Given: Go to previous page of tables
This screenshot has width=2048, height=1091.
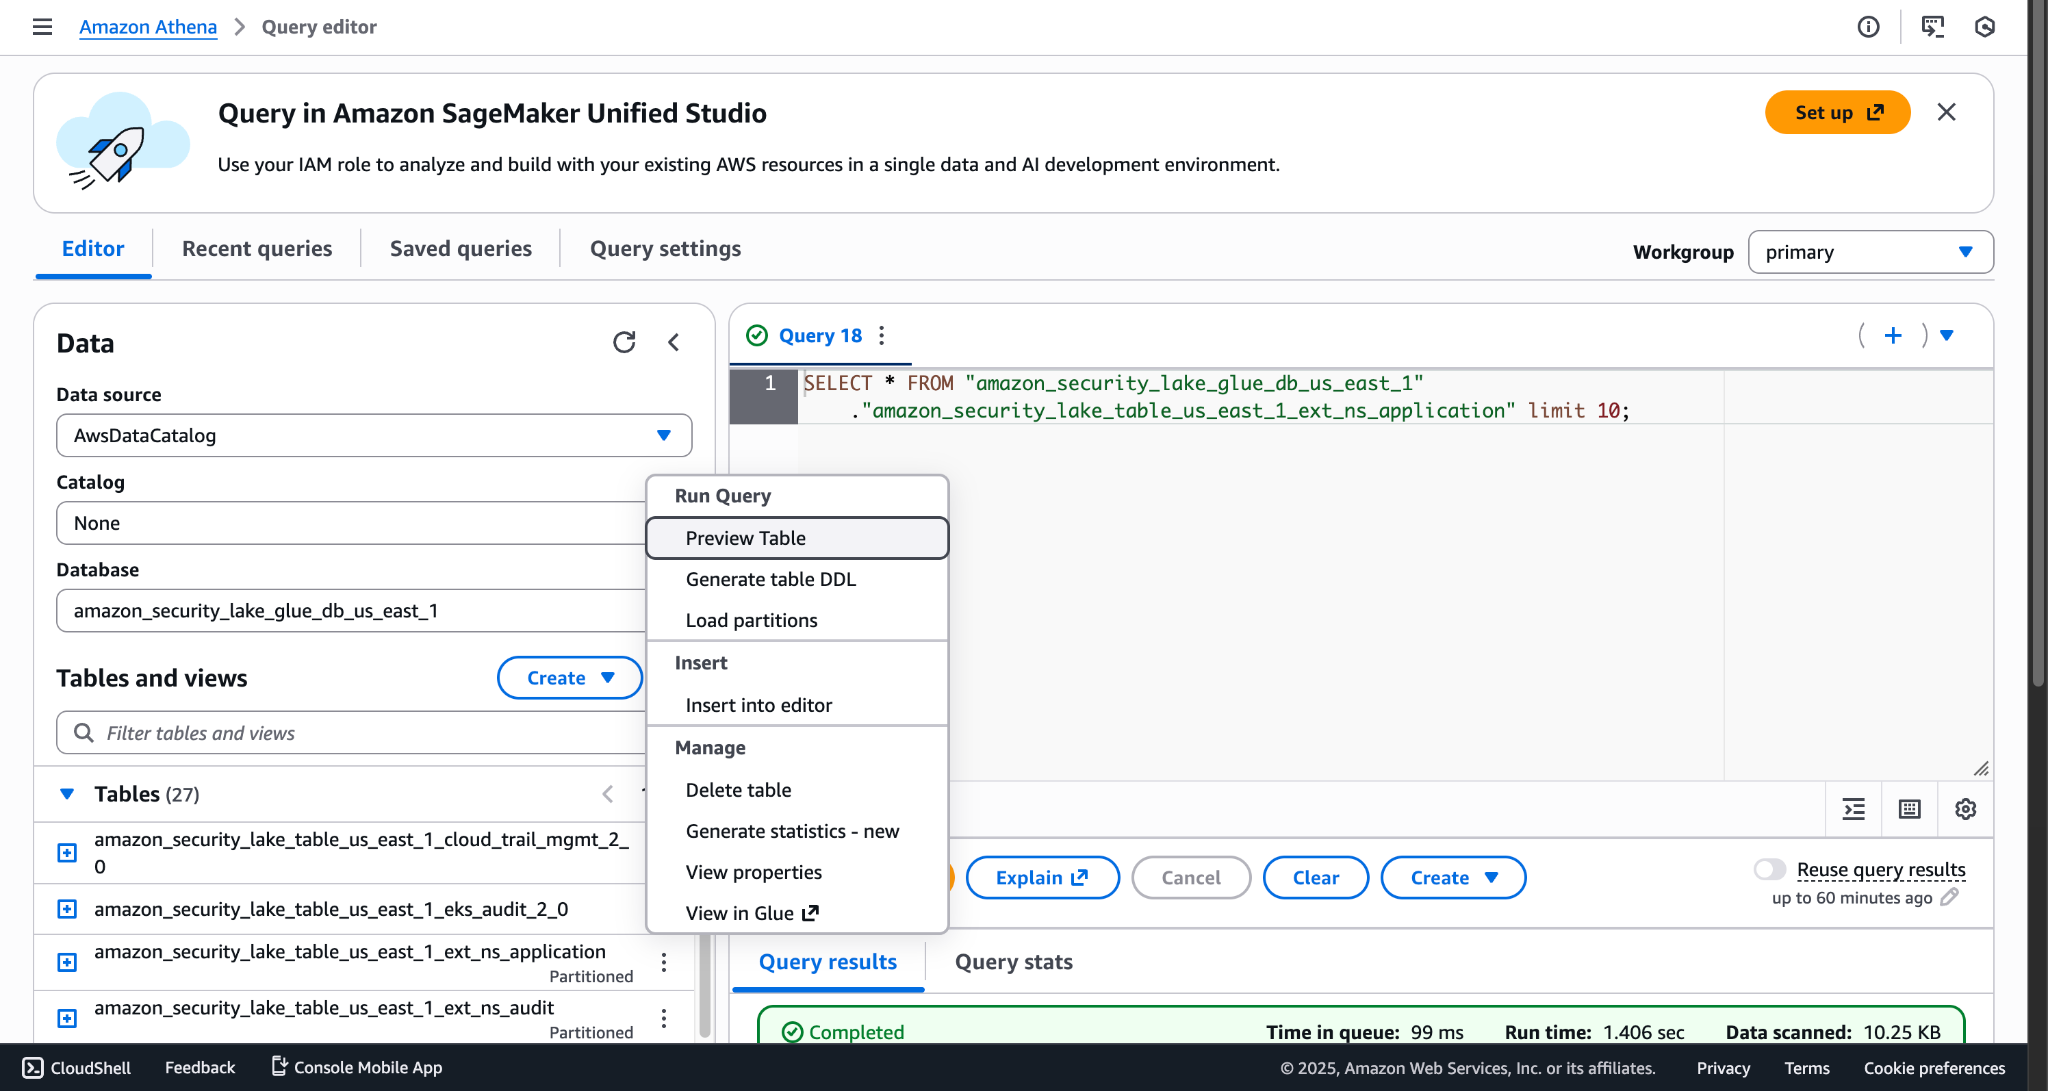Looking at the screenshot, I should 608,794.
